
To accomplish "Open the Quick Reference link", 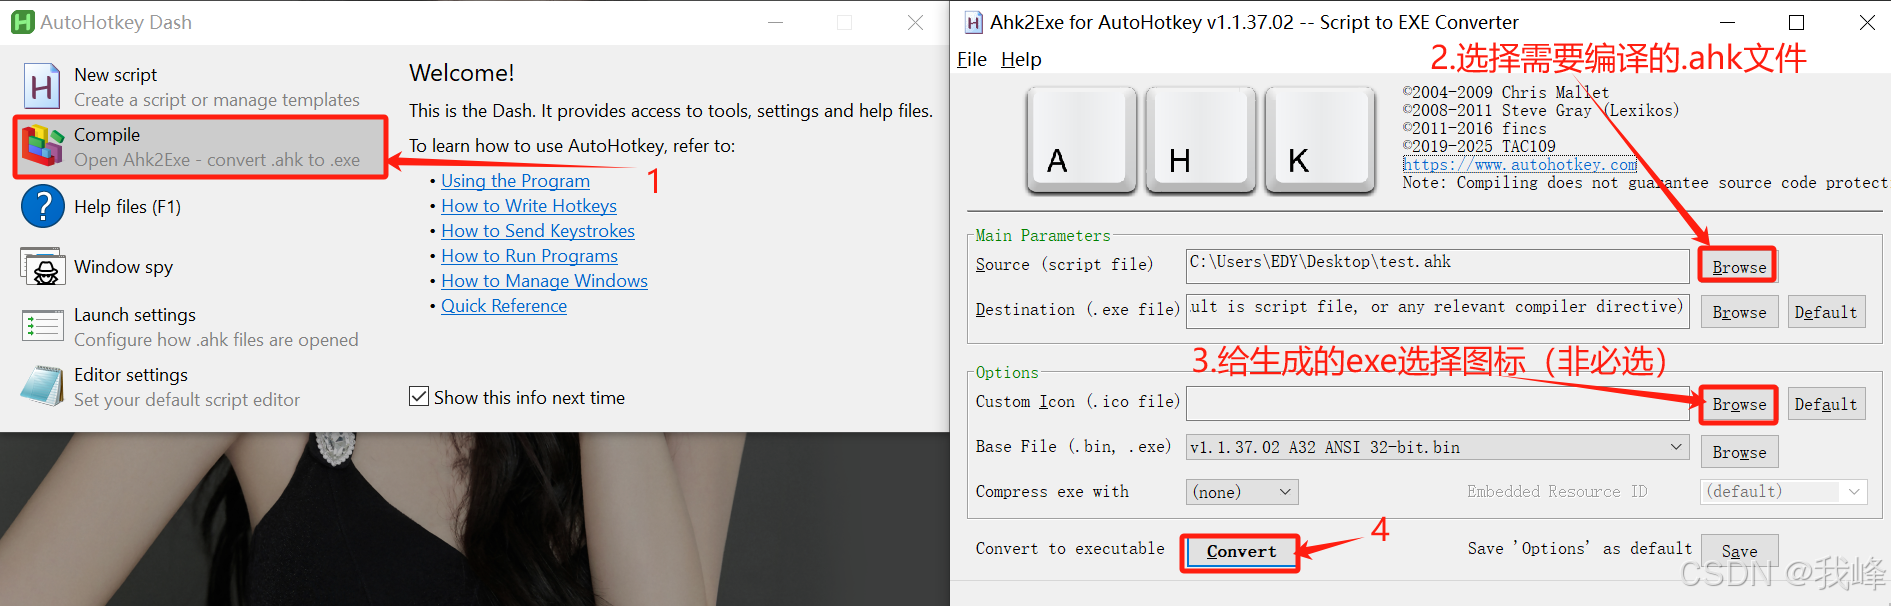I will pyautogui.click(x=504, y=306).
